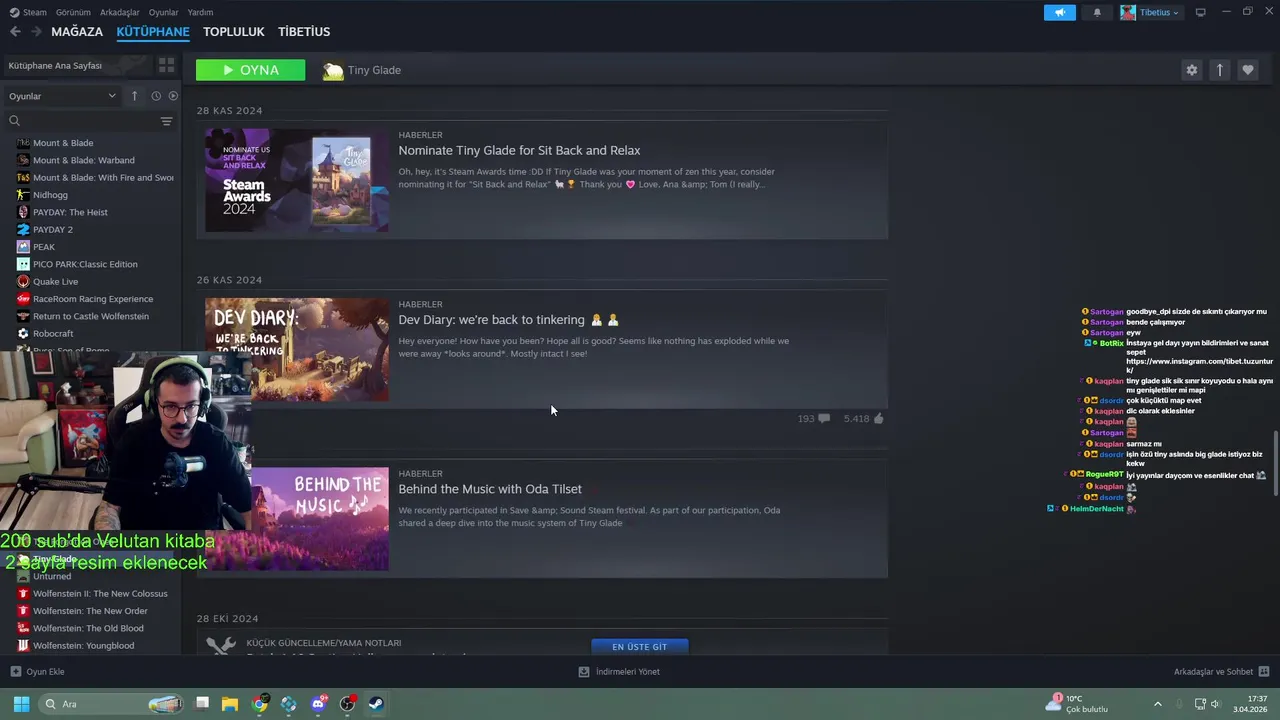This screenshot has width=1280, height=720.
Task: Toggle the library grid view icon
Action: pyautogui.click(x=166, y=65)
